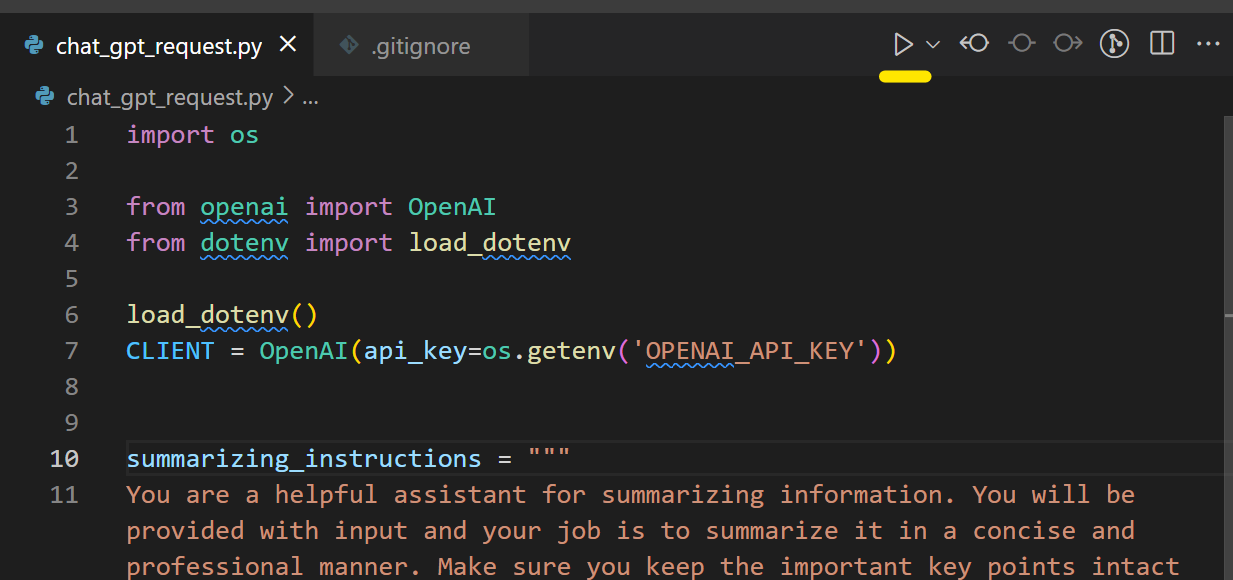This screenshot has height=580, width=1233.
Task: Click line number 10 in the gutter
Action: 64,458
